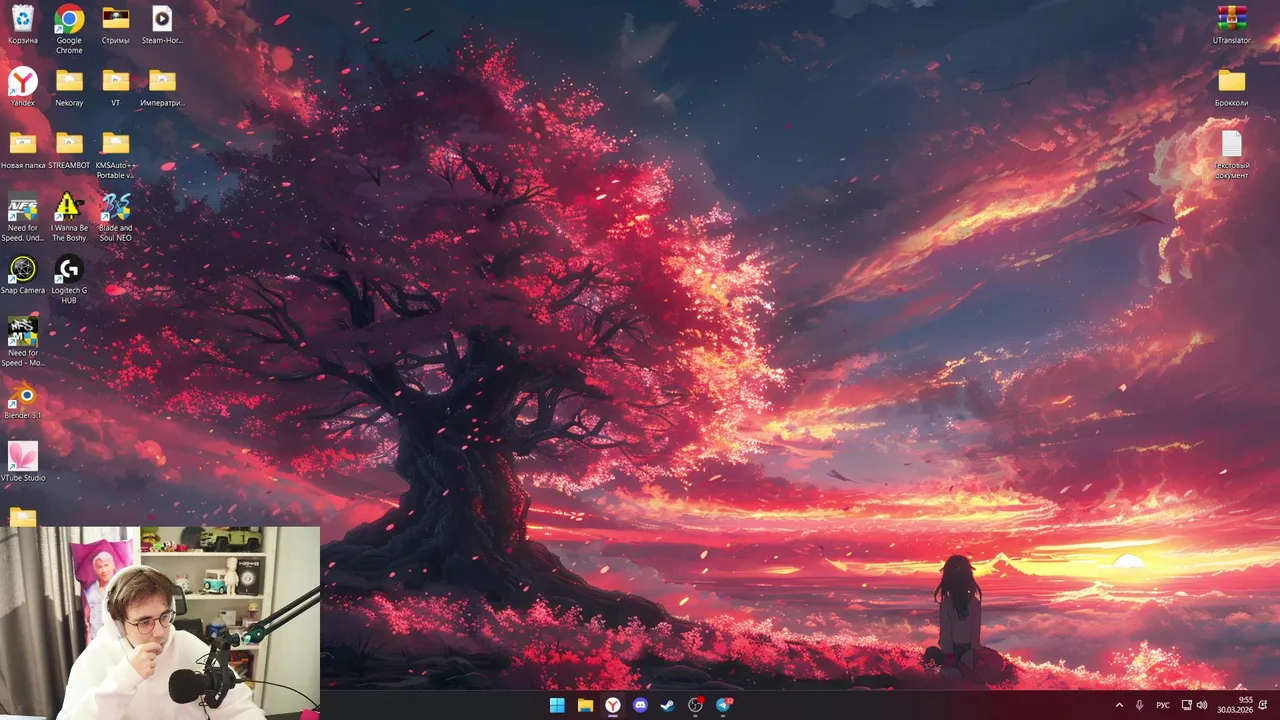This screenshot has width=1280, height=720.
Task: Select Need for Speed Underground shortcut
Action: tap(22, 217)
